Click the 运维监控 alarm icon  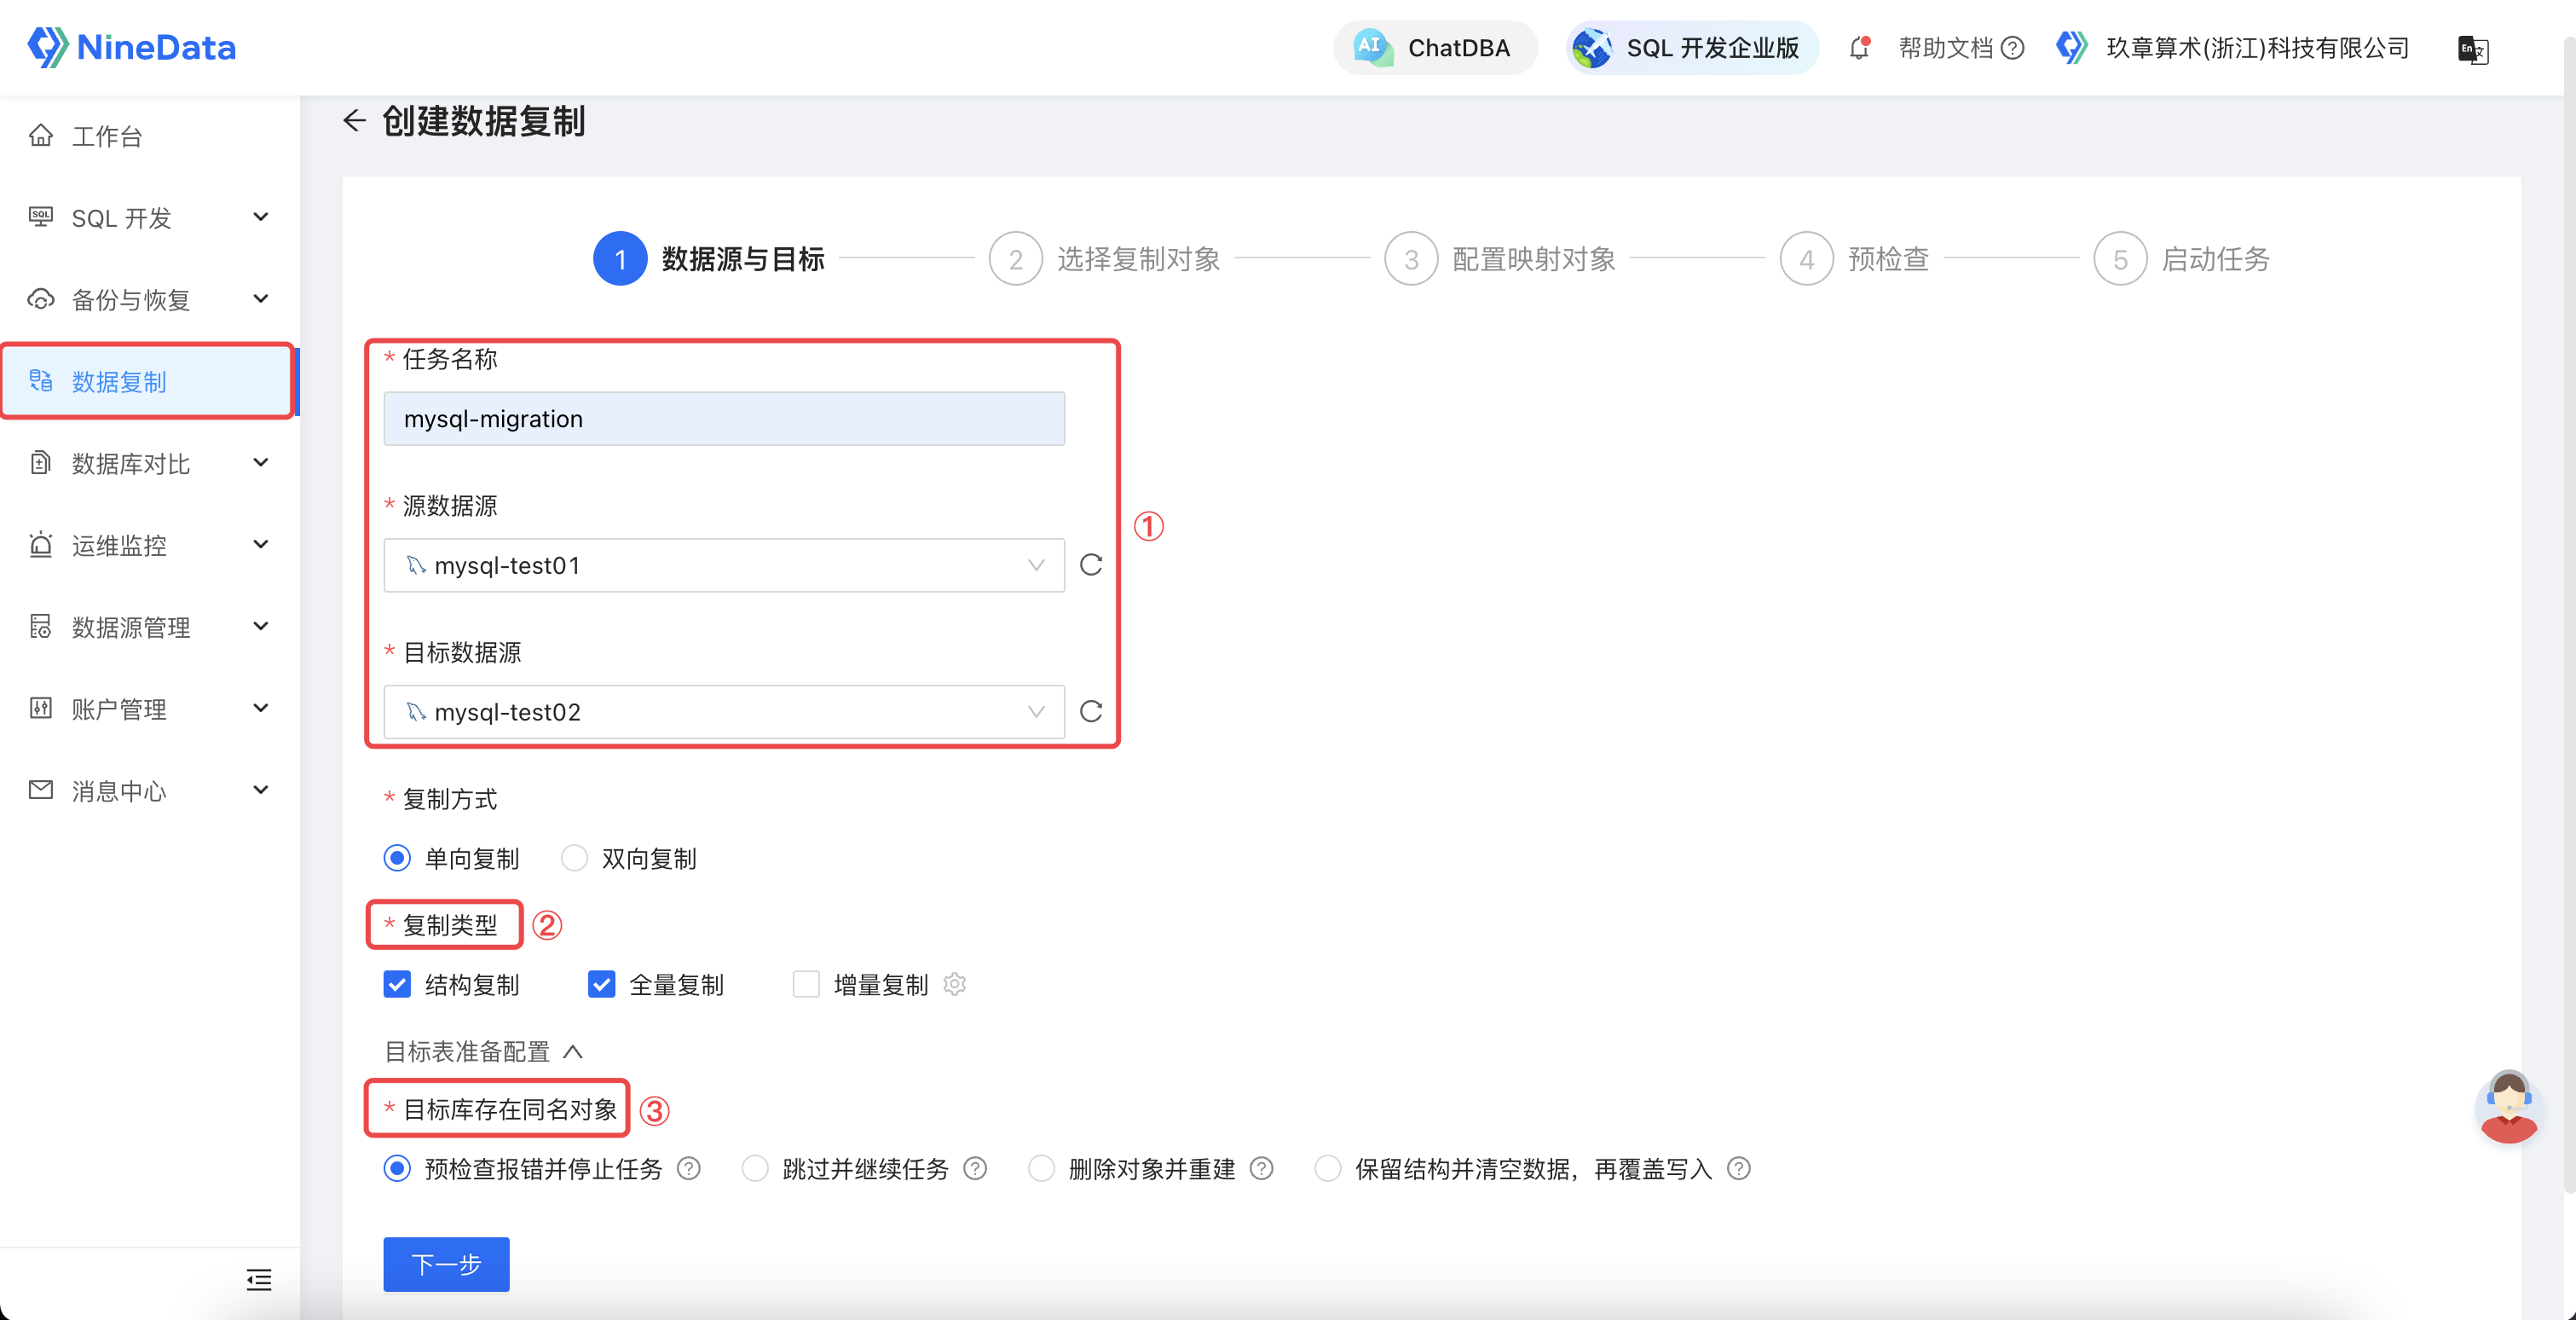pos(40,545)
